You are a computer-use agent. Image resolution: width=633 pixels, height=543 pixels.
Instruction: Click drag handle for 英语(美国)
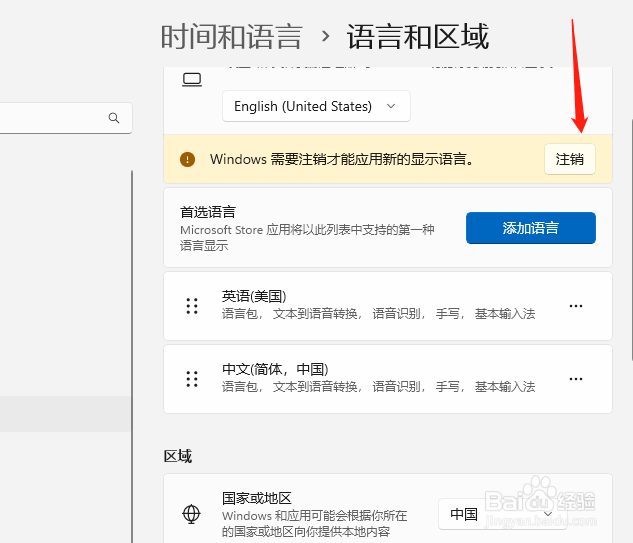192,306
